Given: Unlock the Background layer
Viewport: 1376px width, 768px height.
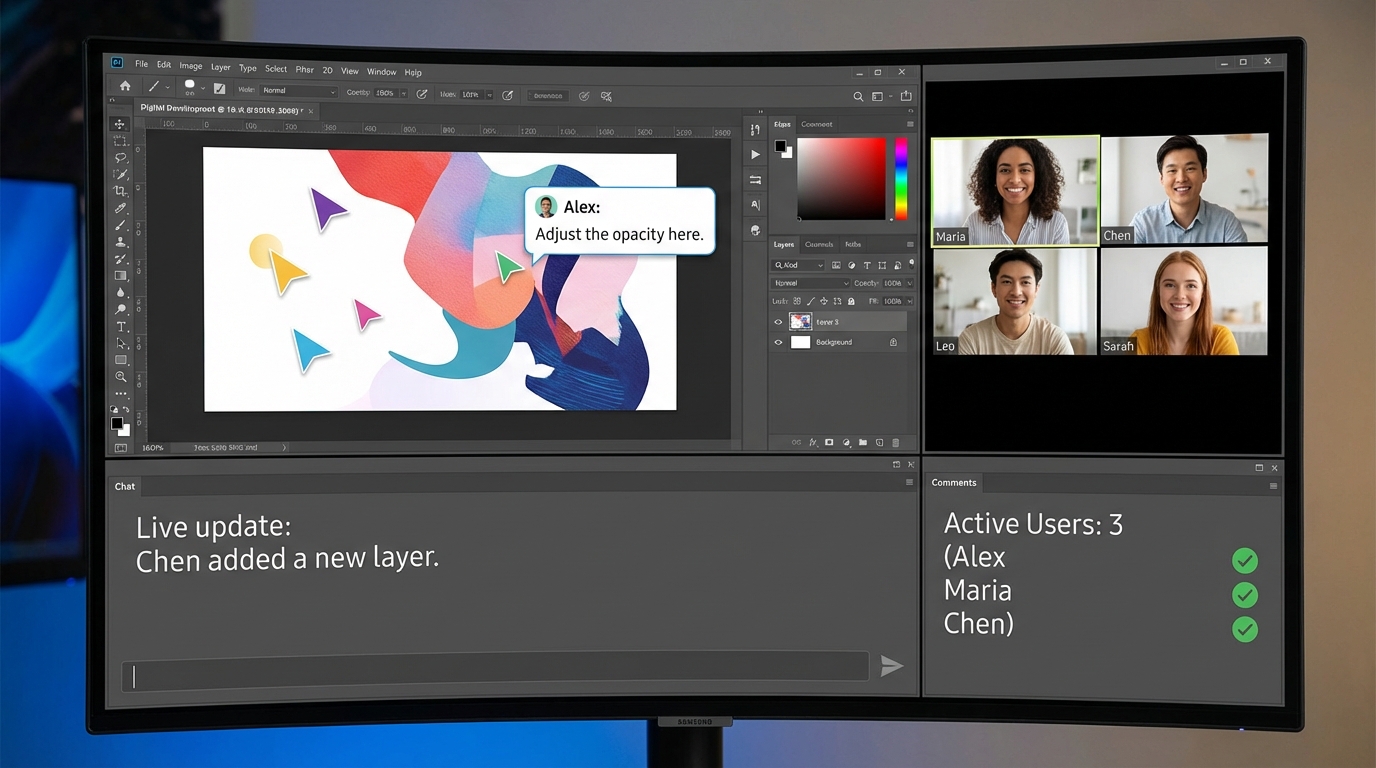Looking at the screenshot, I should pyautogui.click(x=894, y=342).
